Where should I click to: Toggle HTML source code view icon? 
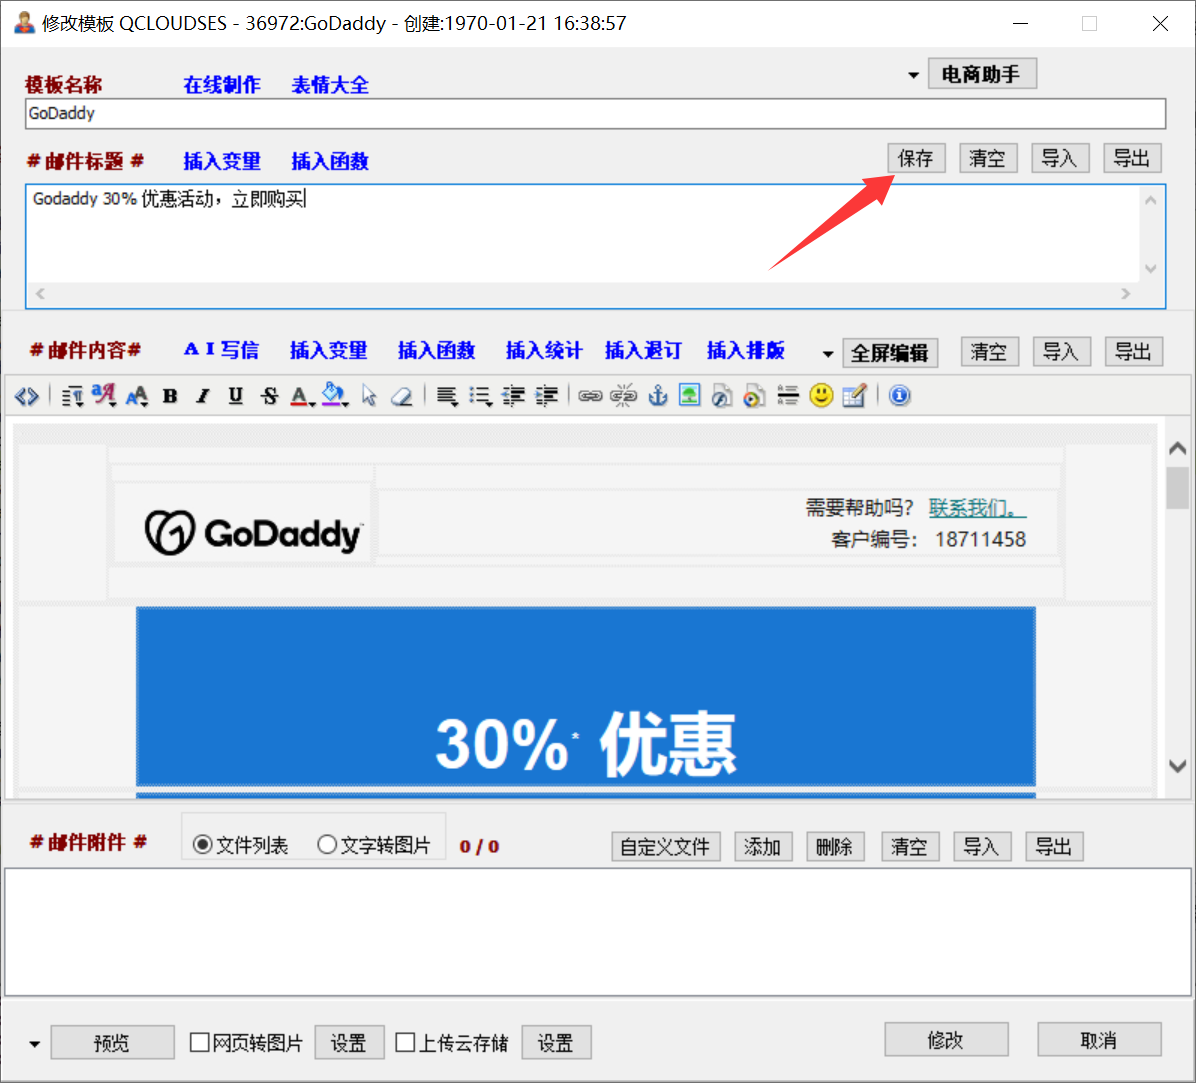27,397
